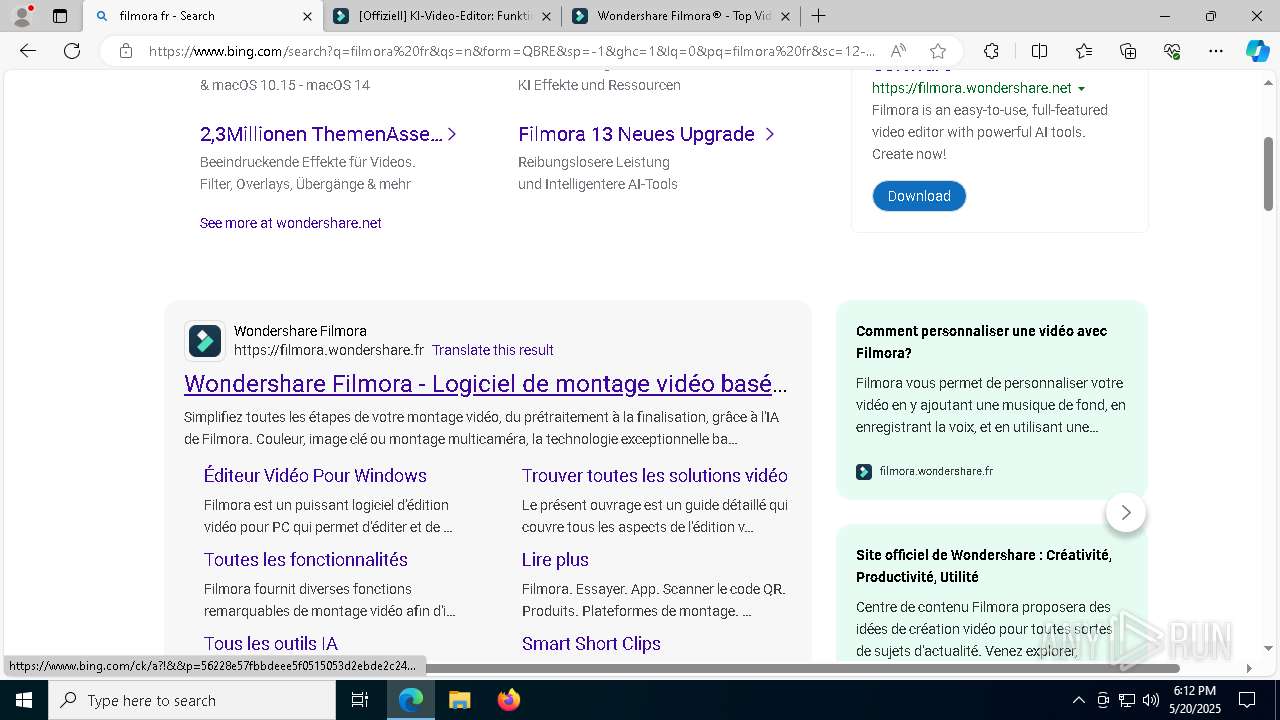Open the Windows Start menu
This screenshot has width=1280, height=720.
click(24, 700)
